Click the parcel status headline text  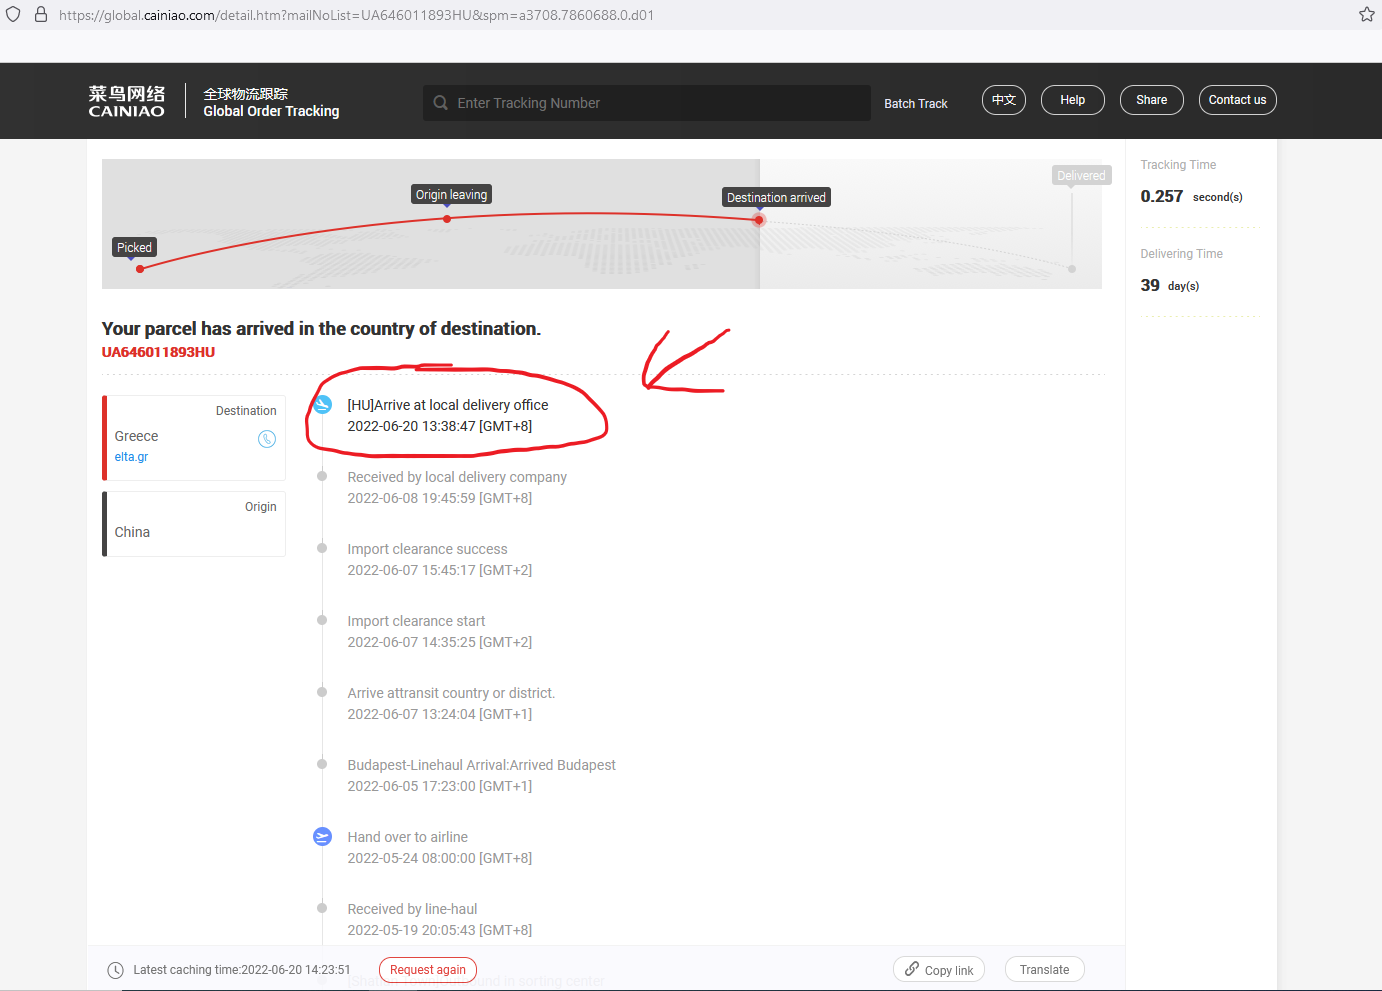coord(321,329)
